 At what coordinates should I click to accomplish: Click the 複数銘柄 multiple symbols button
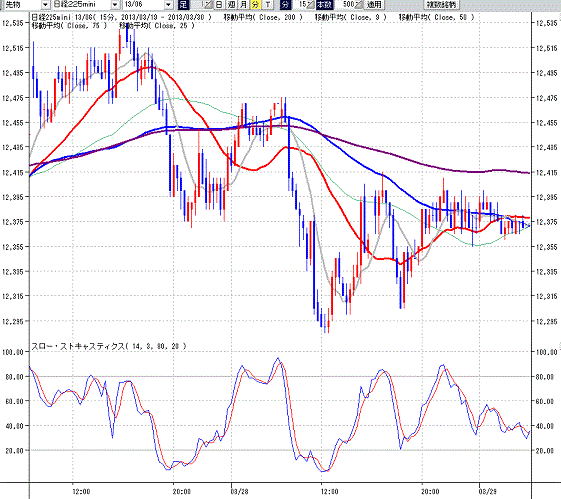click(x=442, y=5)
